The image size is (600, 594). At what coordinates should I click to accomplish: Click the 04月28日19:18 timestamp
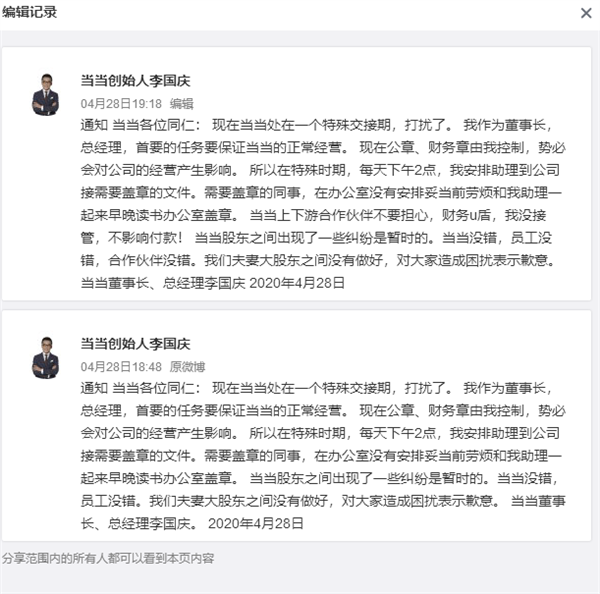point(121,103)
